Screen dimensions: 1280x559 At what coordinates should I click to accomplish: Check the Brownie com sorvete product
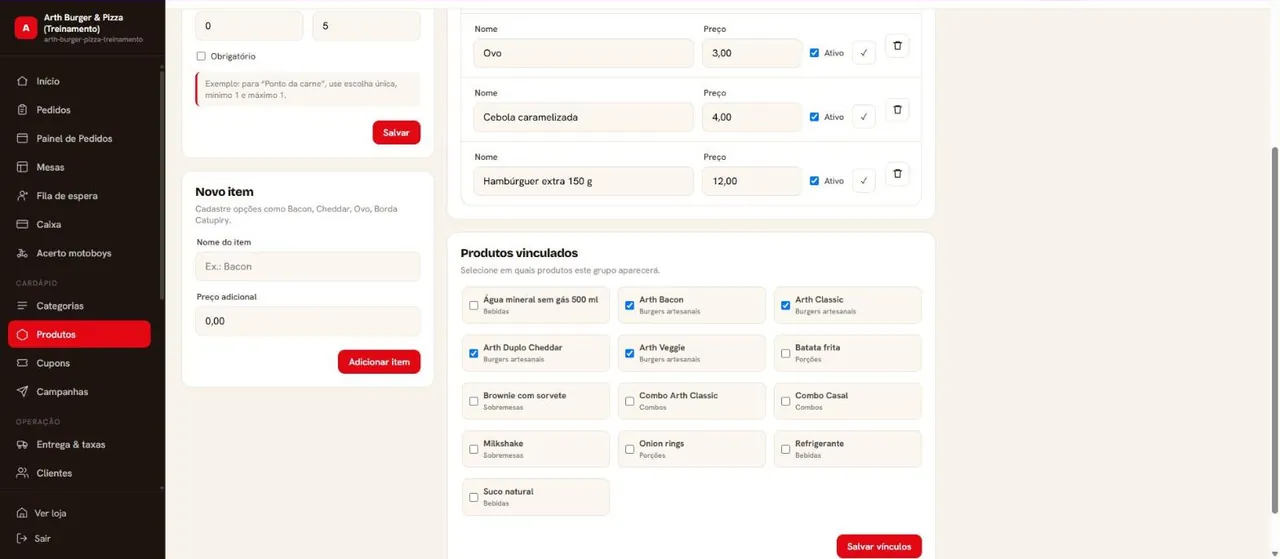[x=474, y=402]
